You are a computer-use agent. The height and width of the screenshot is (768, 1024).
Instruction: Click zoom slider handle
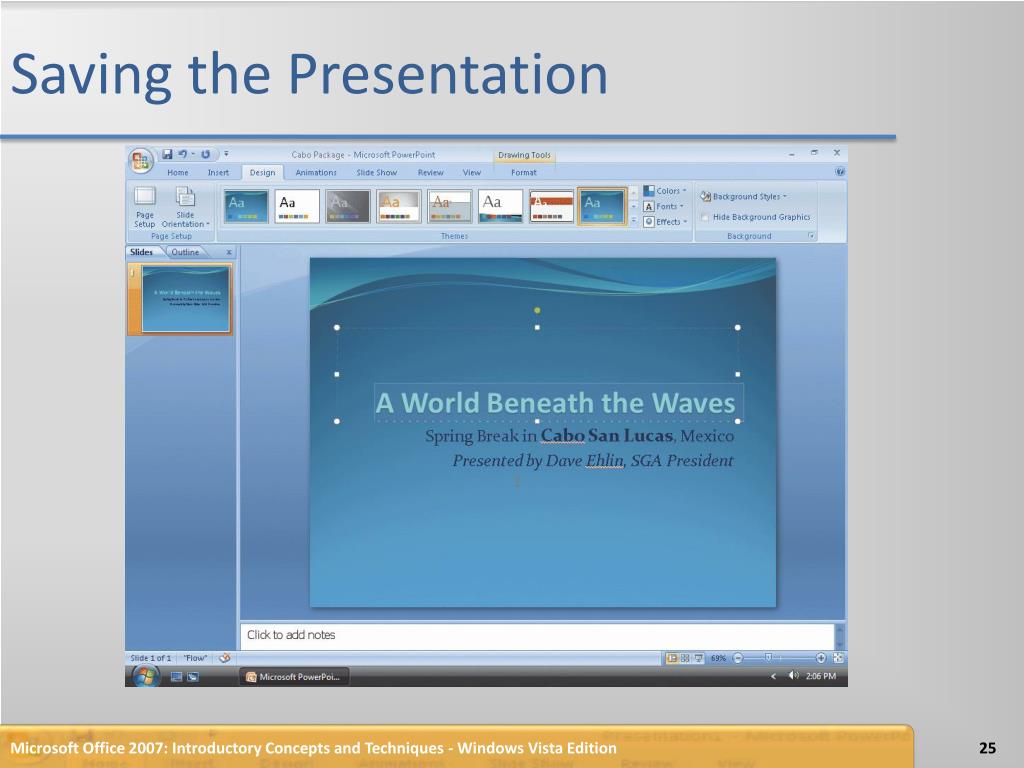[x=769, y=658]
